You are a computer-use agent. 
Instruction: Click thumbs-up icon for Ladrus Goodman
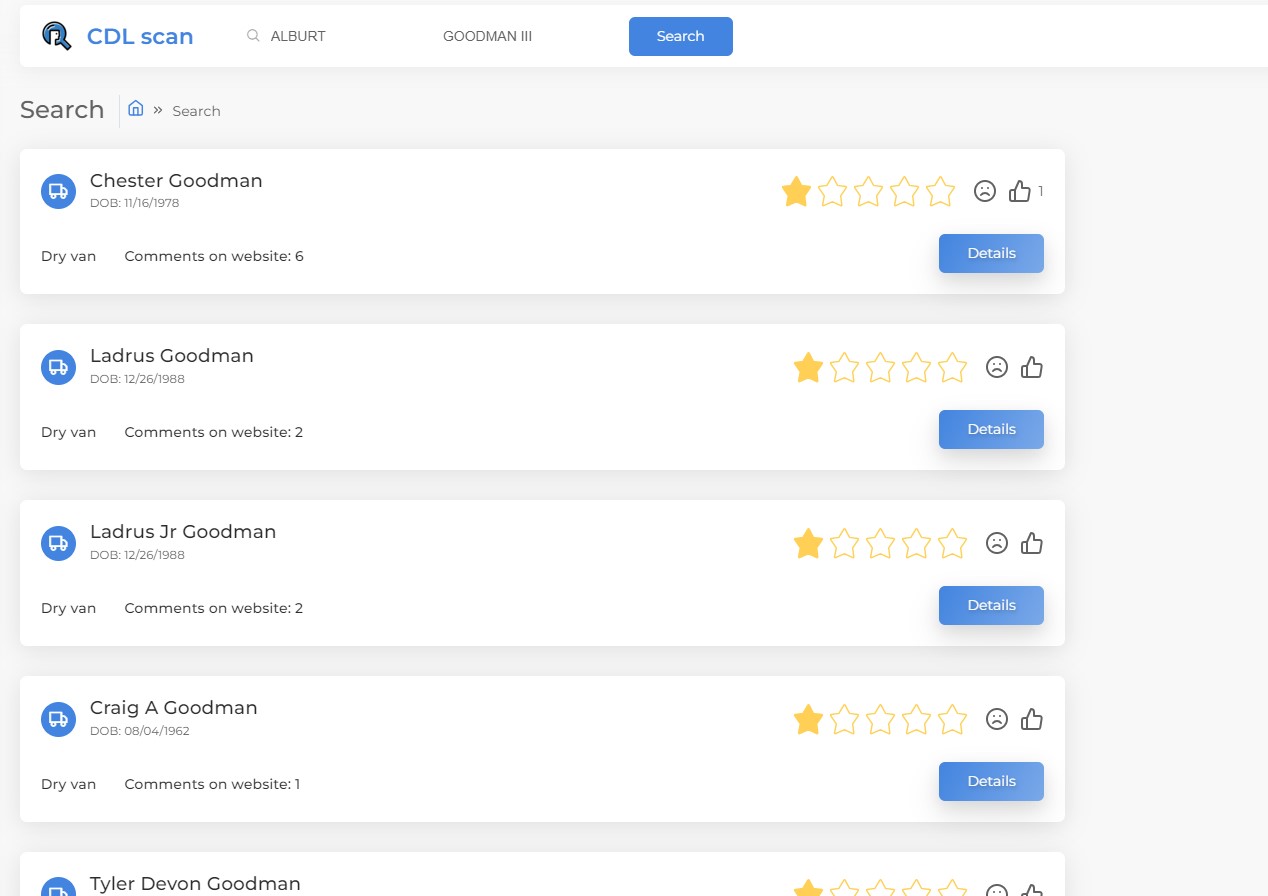1032,368
